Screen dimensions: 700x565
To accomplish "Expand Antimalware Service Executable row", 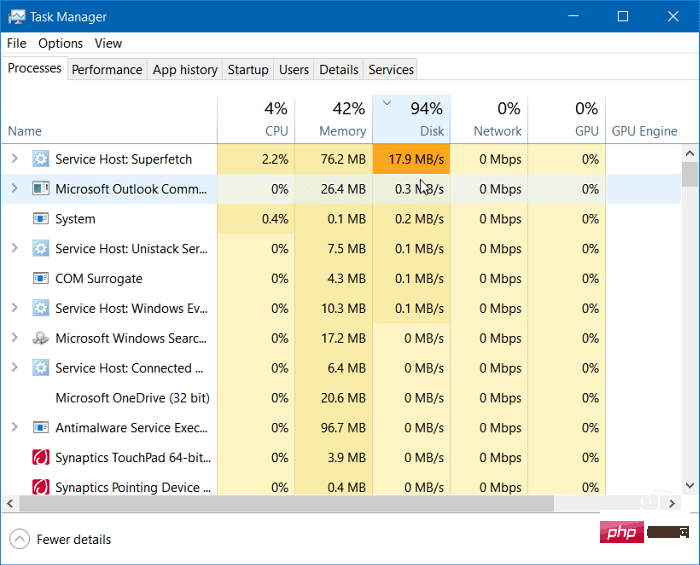I will pyautogui.click(x=14, y=427).
